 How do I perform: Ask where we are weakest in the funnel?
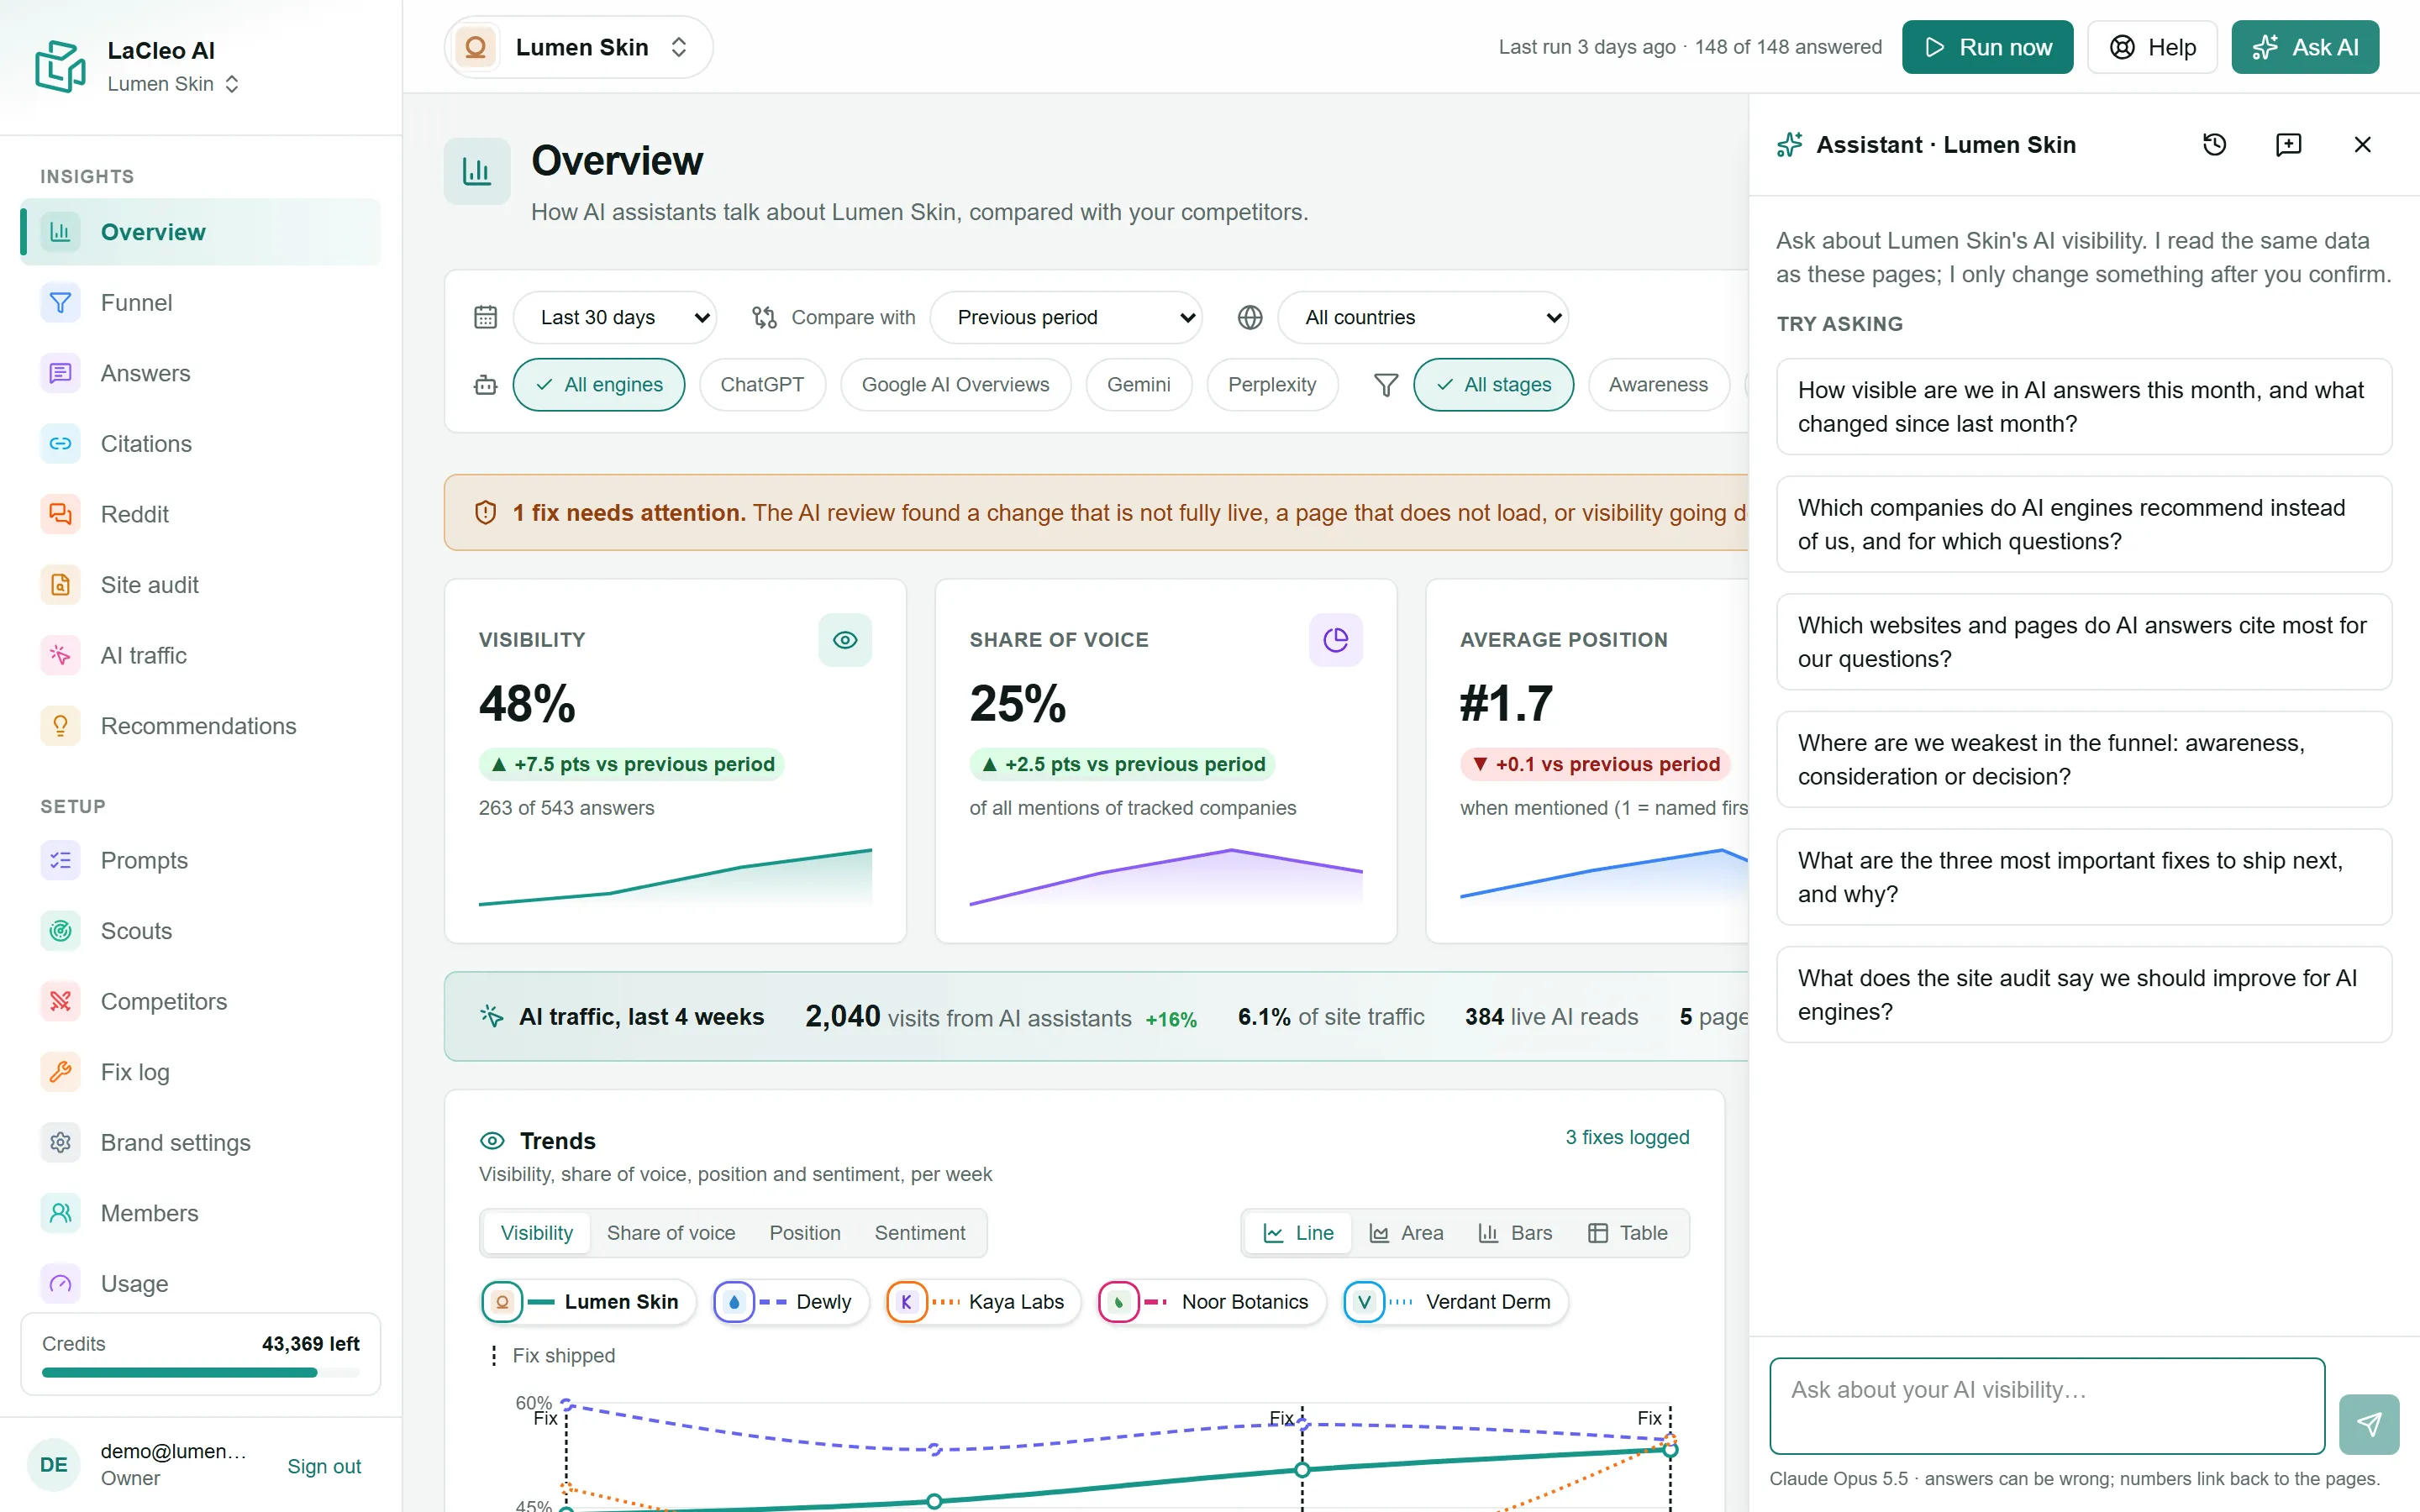[2084, 759]
